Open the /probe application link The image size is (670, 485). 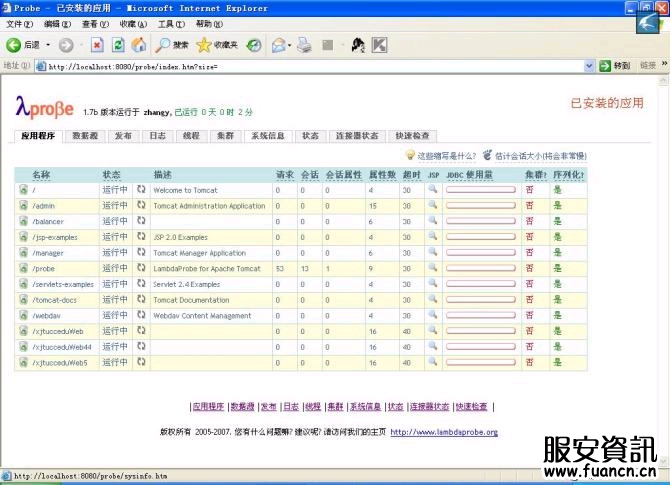[44, 269]
